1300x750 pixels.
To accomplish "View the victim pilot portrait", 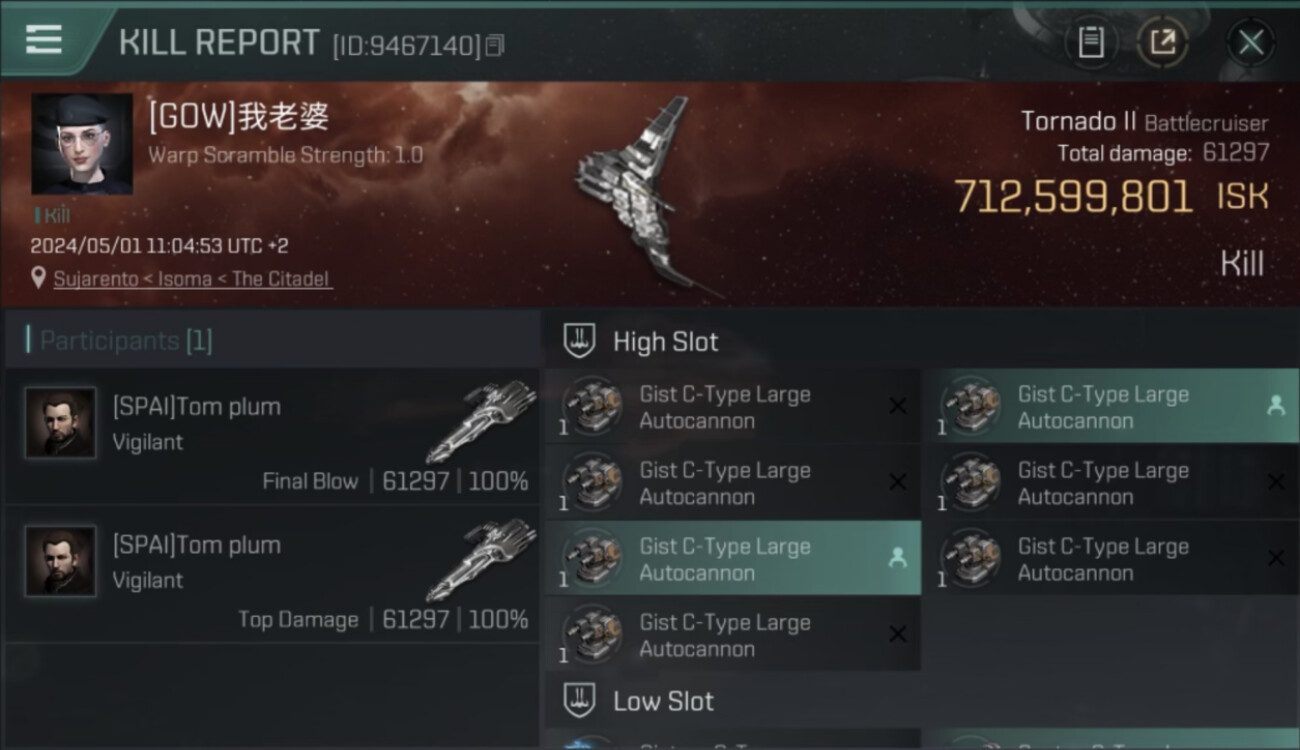I will tap(81, 144).
